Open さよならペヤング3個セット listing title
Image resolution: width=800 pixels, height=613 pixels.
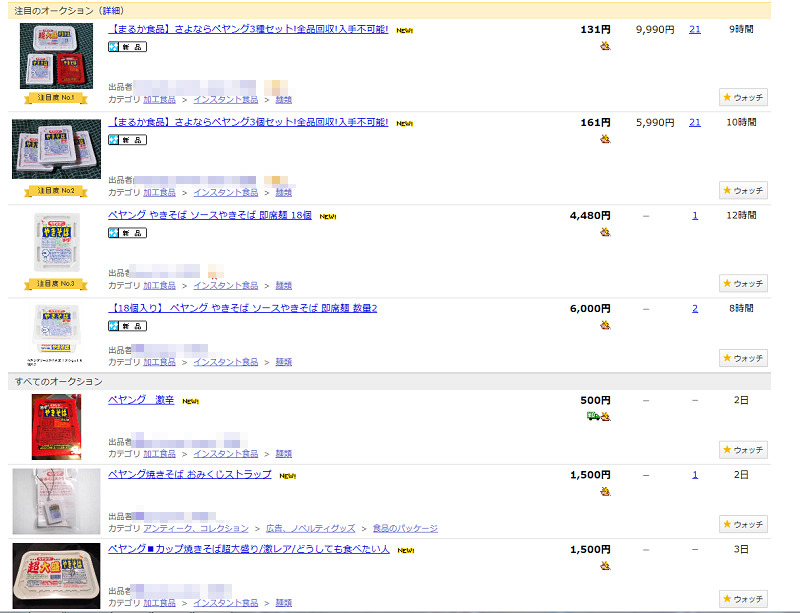tap(248, 122)
